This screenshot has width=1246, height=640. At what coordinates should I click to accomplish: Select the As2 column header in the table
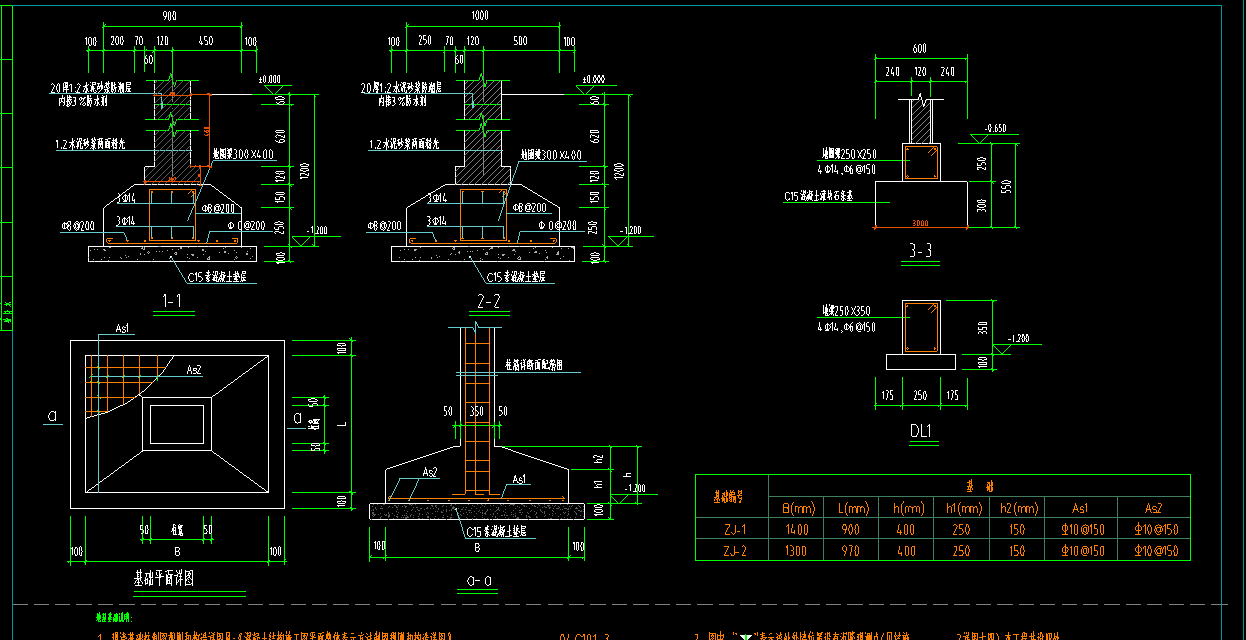[1153, 507]
